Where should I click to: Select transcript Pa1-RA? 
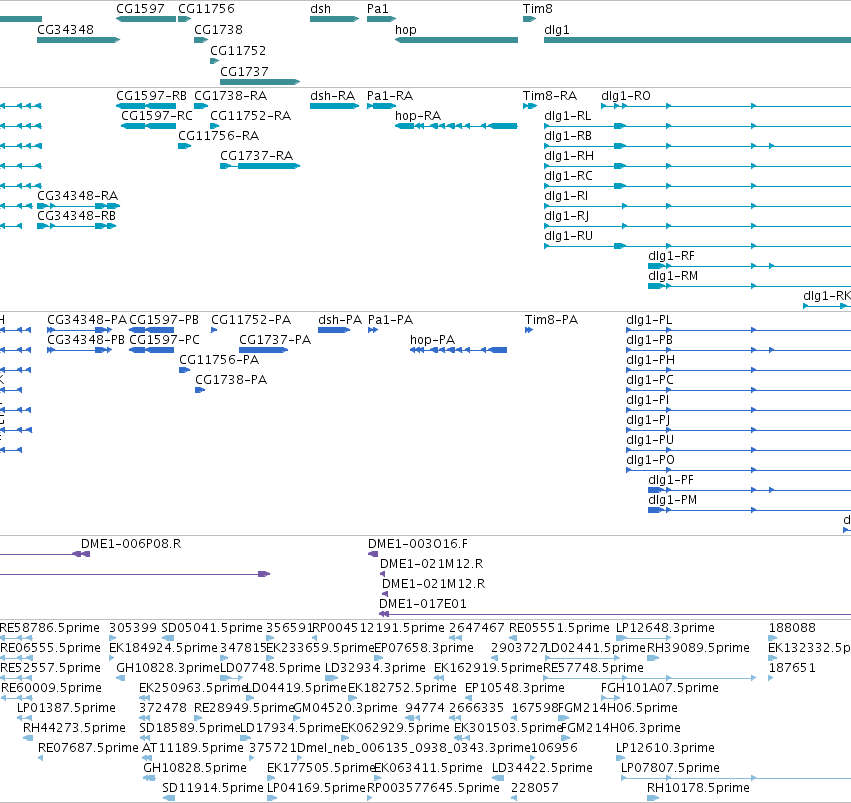390,96
